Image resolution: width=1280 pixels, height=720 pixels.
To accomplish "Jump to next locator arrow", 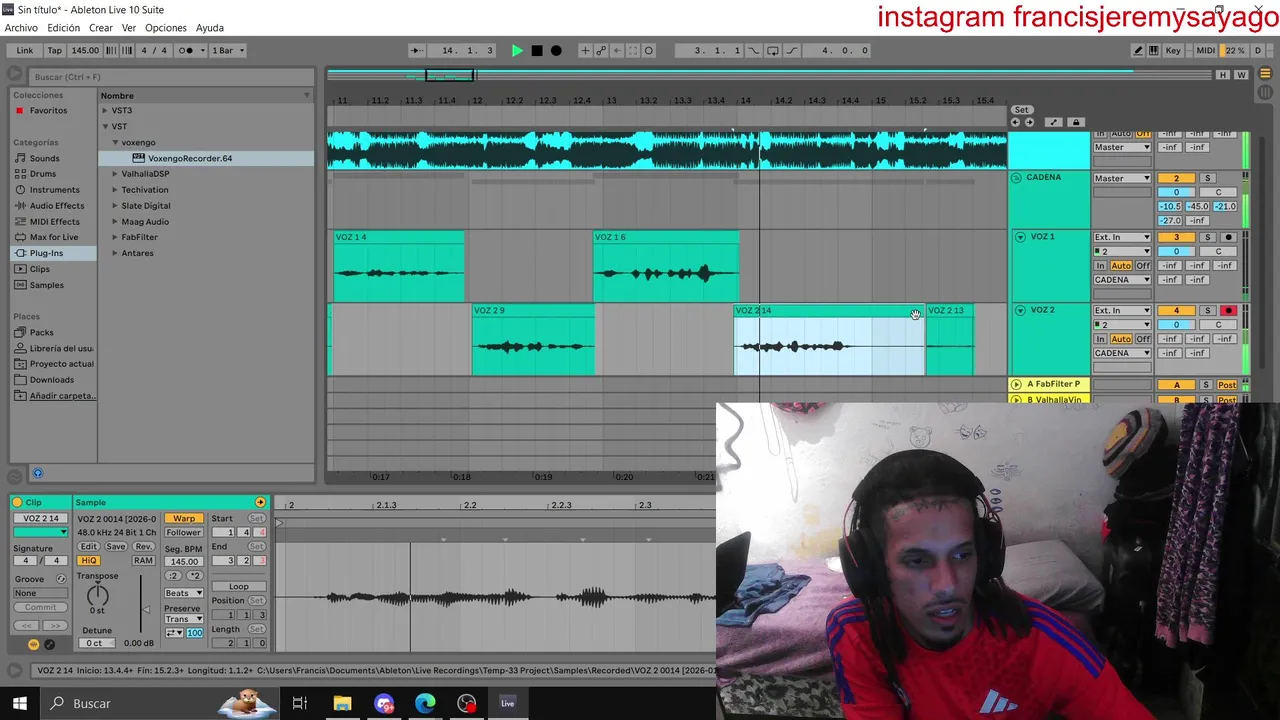I will [1029, 122].
